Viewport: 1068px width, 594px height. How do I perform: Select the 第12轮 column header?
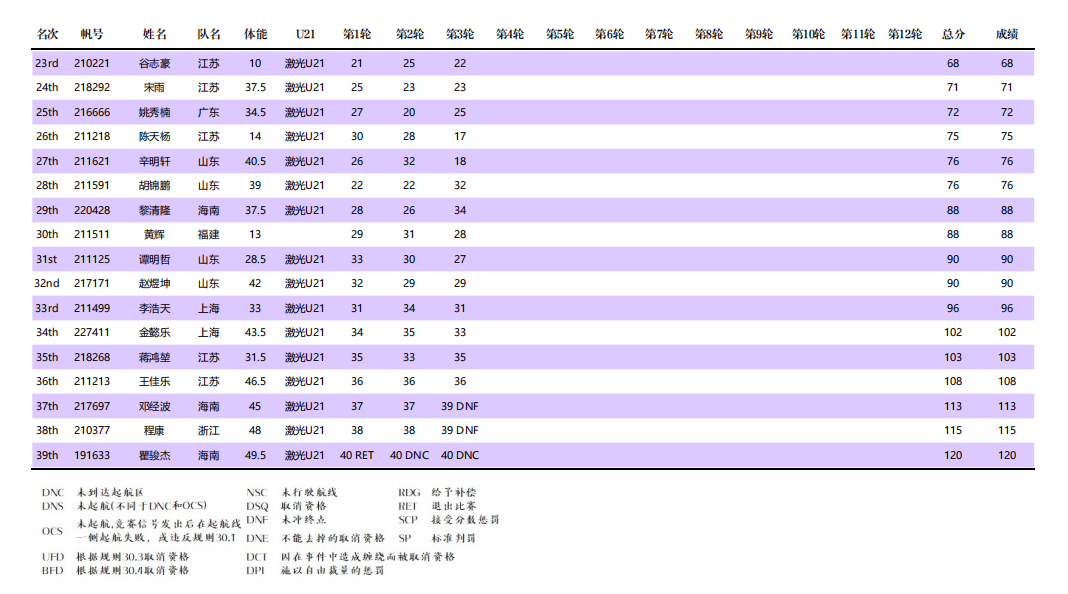[904, 34]
